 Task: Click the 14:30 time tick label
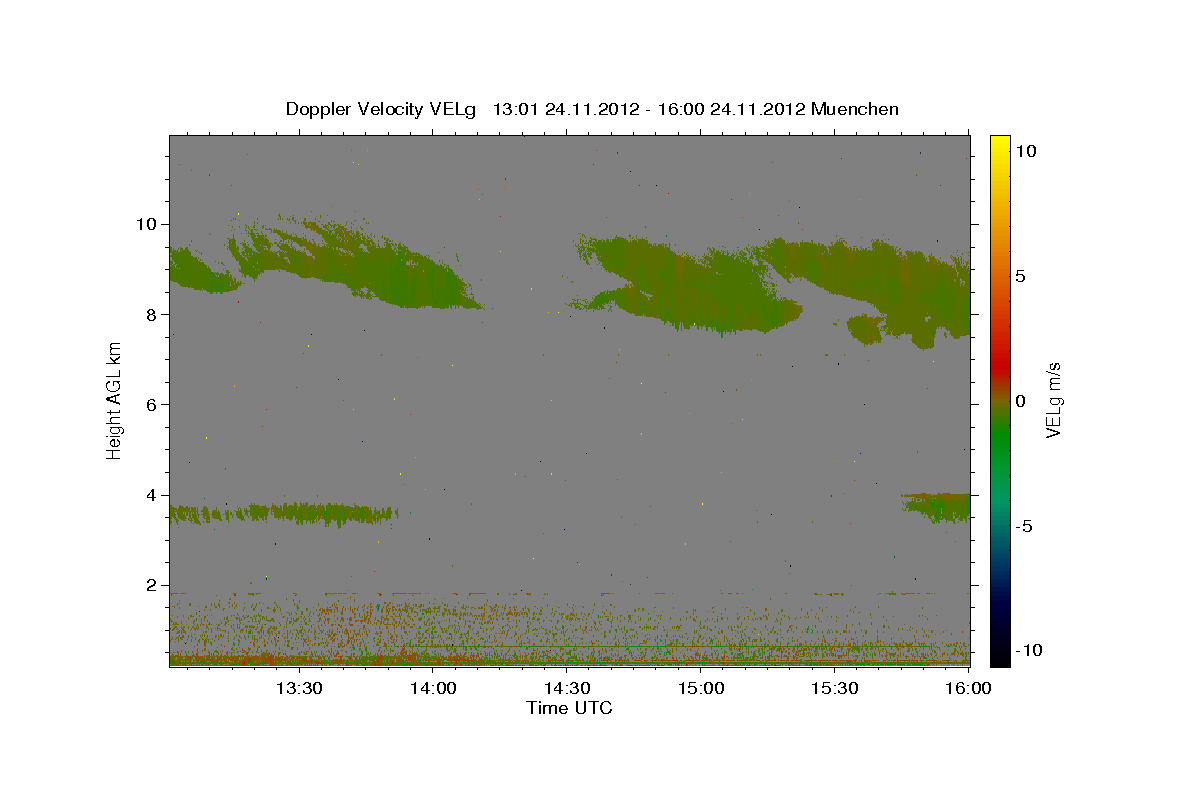[x=567, y=688]
